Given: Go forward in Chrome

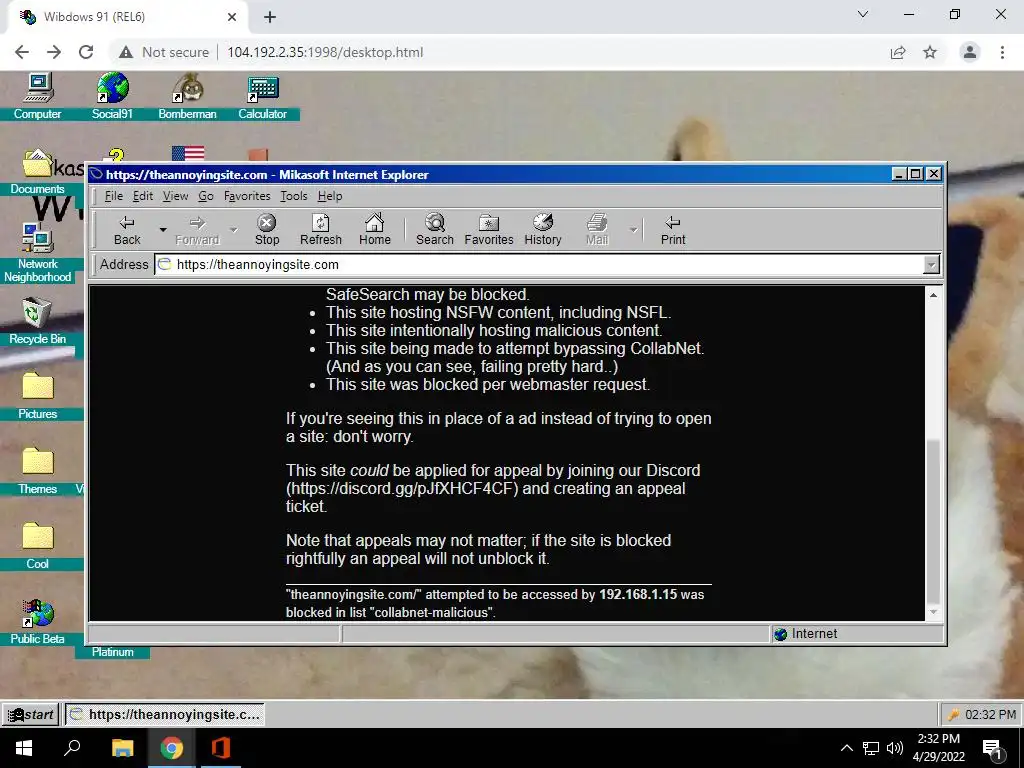Looking at the screenshot, I should click(54, 52).
